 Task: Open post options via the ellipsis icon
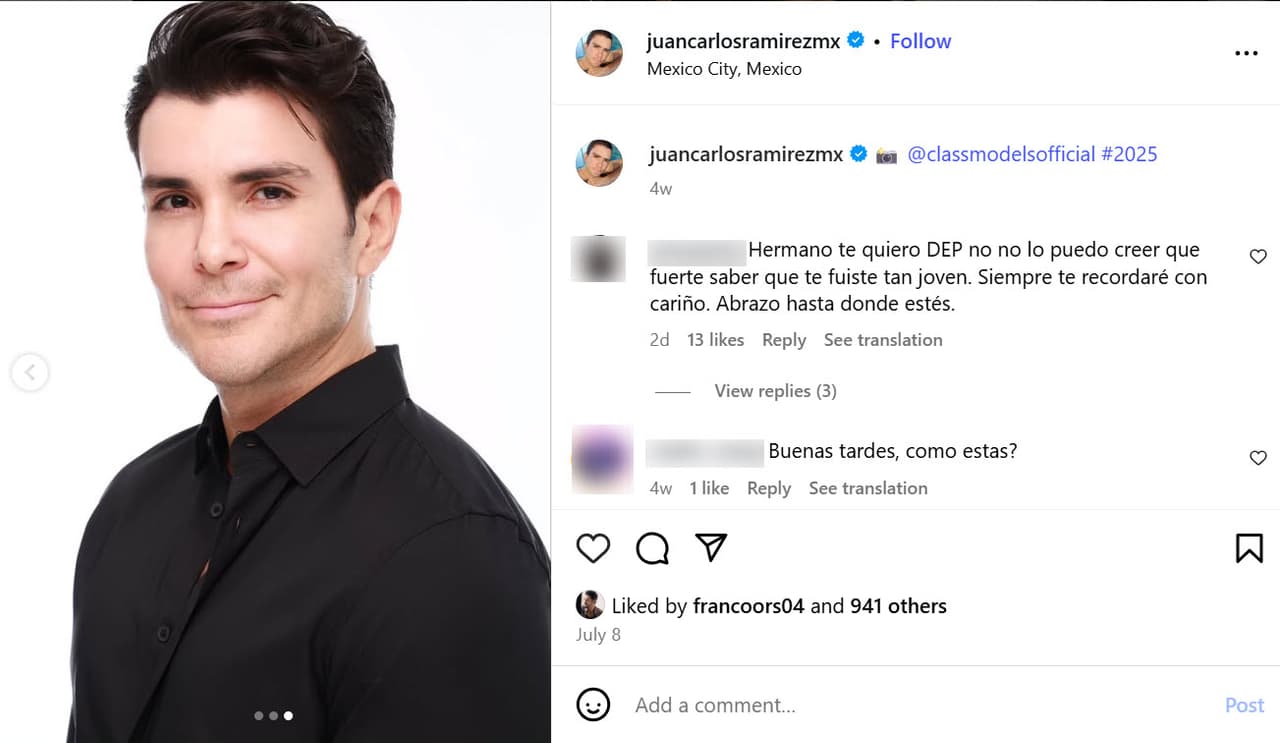click(x=1246, y=53)
